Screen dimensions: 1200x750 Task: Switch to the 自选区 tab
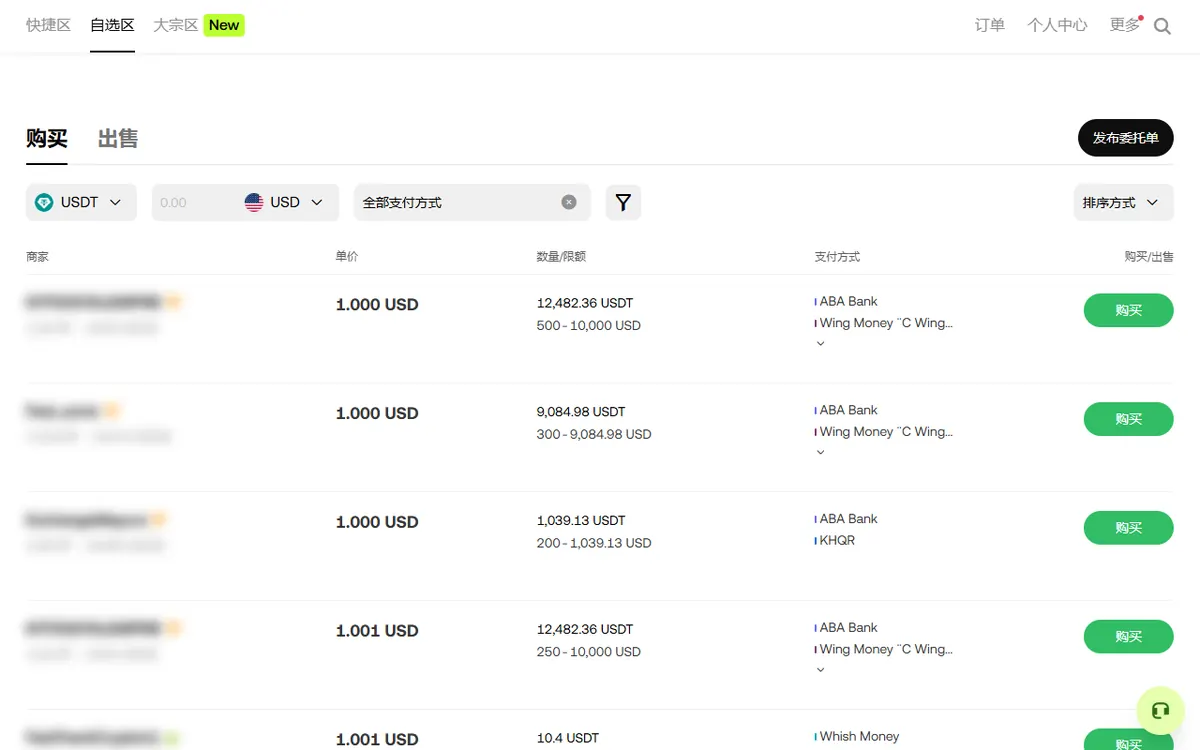click(x=112, y=25)
